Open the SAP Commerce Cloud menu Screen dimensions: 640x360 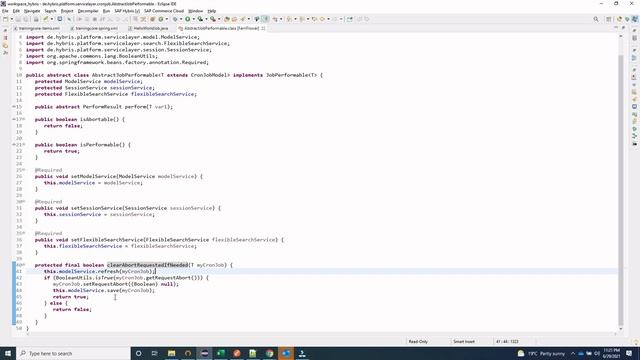pyautogui.click(x=164, y=11)
